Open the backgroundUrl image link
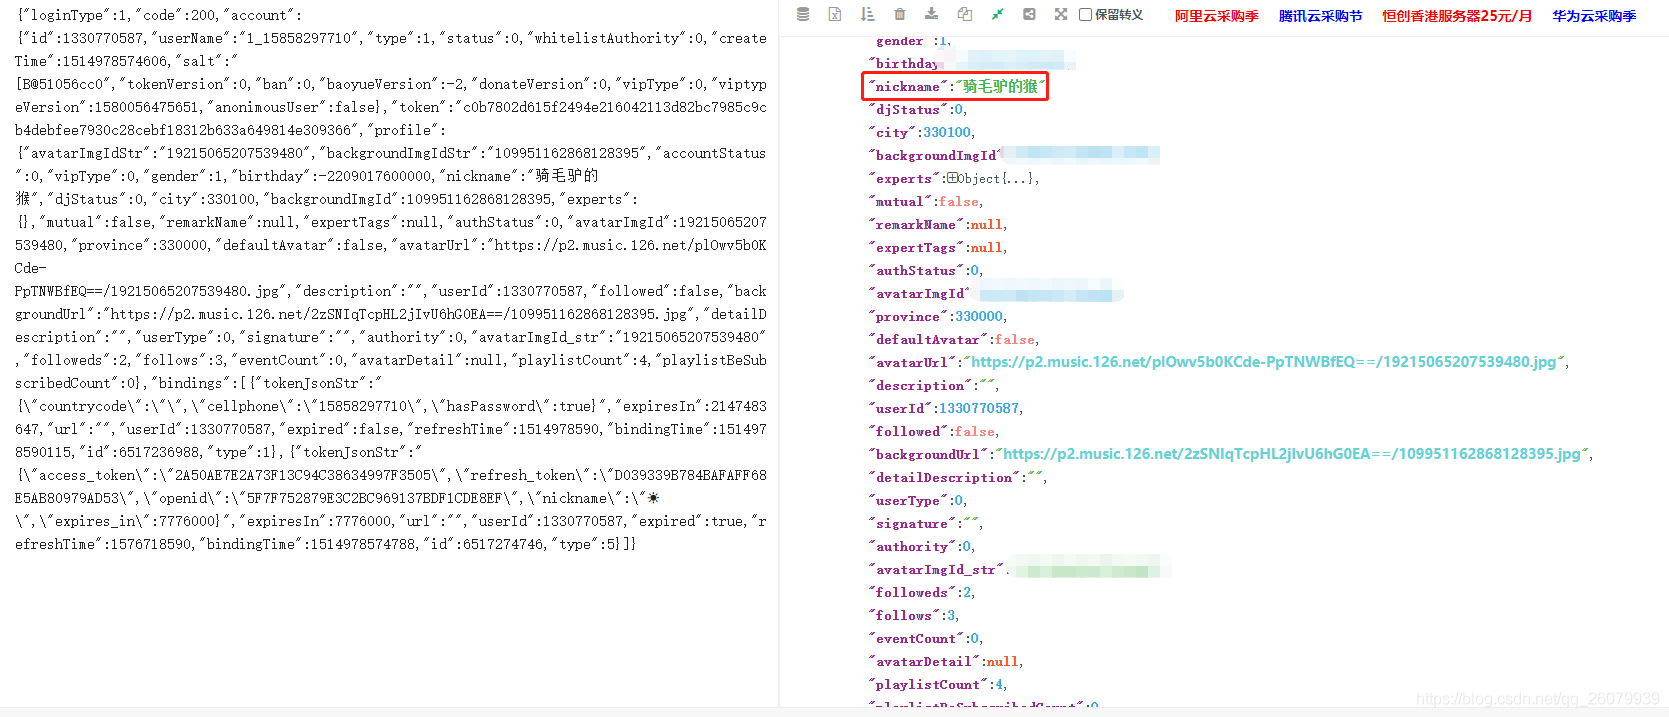 [x=1292, y=454]
